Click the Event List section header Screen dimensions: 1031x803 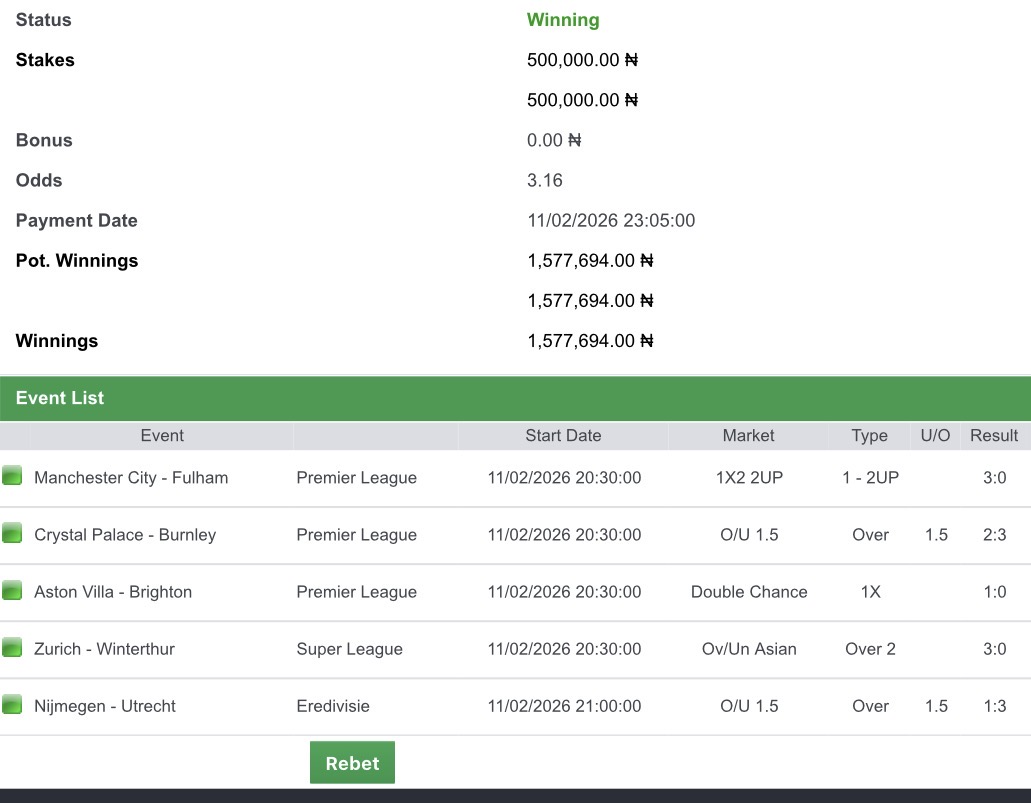click(x=516, y=398)
